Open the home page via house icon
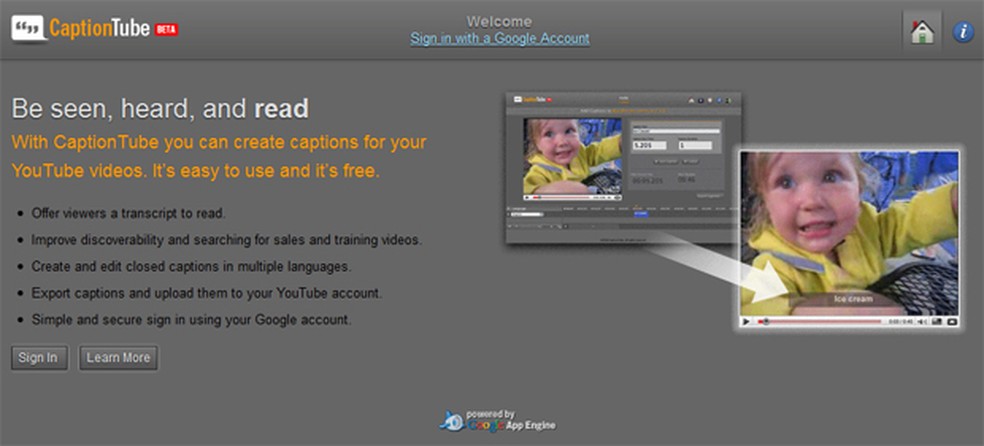Viewport: 984px width, 446px height. click(x=922, y=31)
